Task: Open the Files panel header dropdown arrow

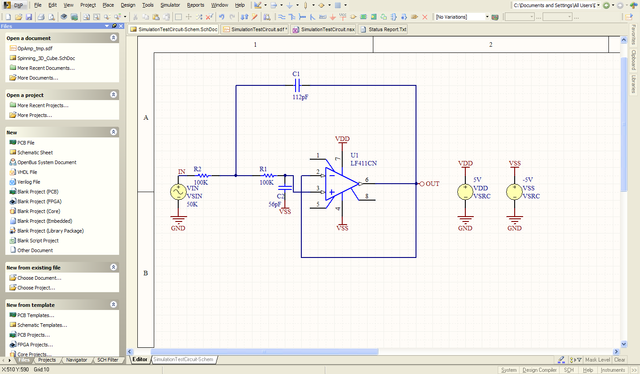Action: (x=107, y=26)
